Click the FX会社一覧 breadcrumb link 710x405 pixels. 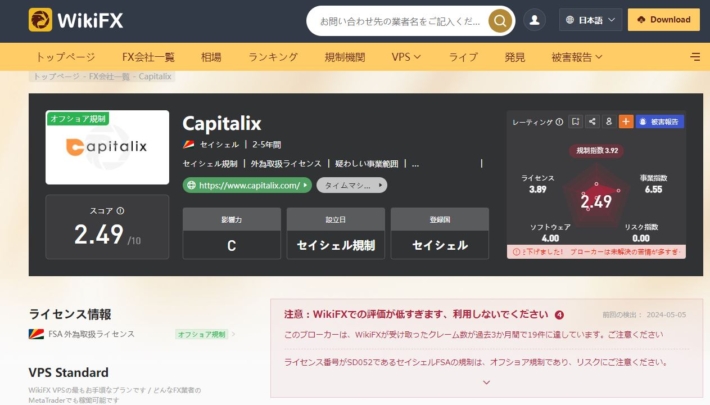[109, 76]
